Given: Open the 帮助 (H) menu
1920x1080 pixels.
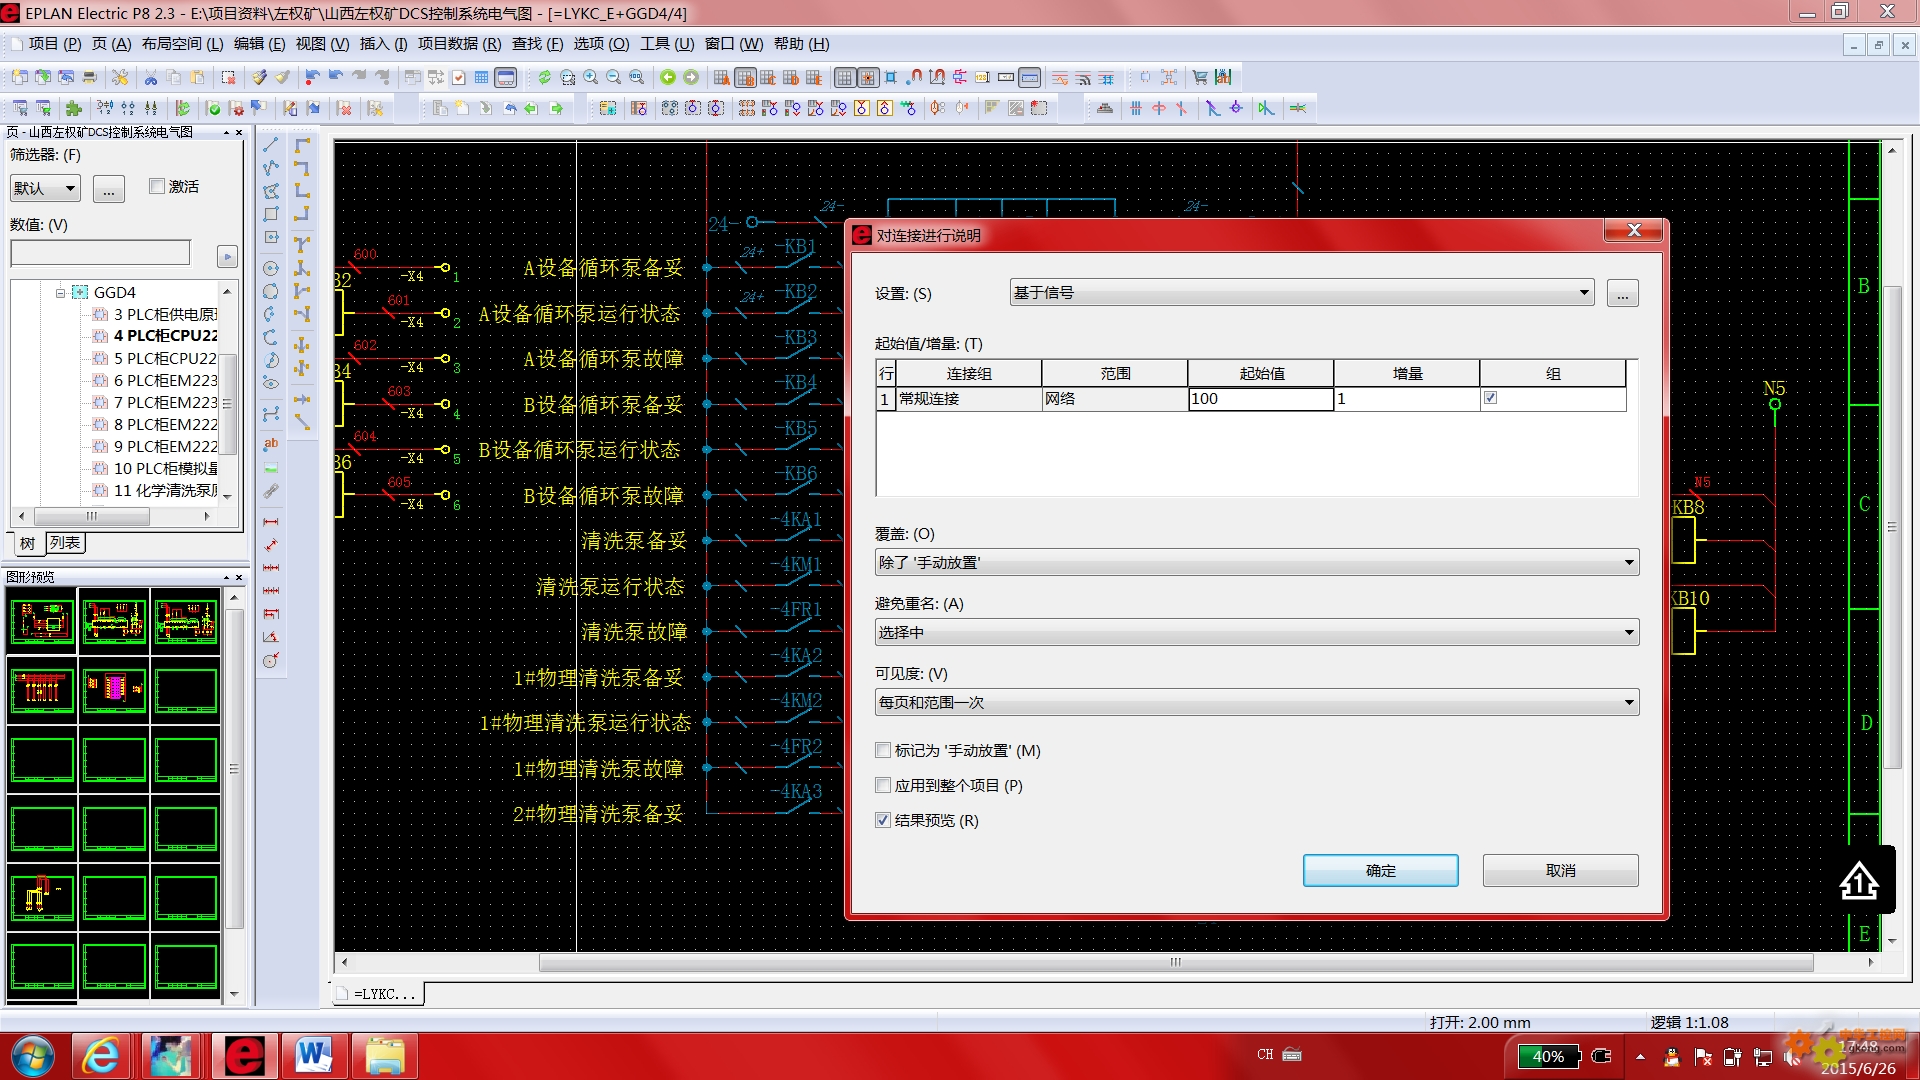Looking at the screenshot, I should 801,44.
